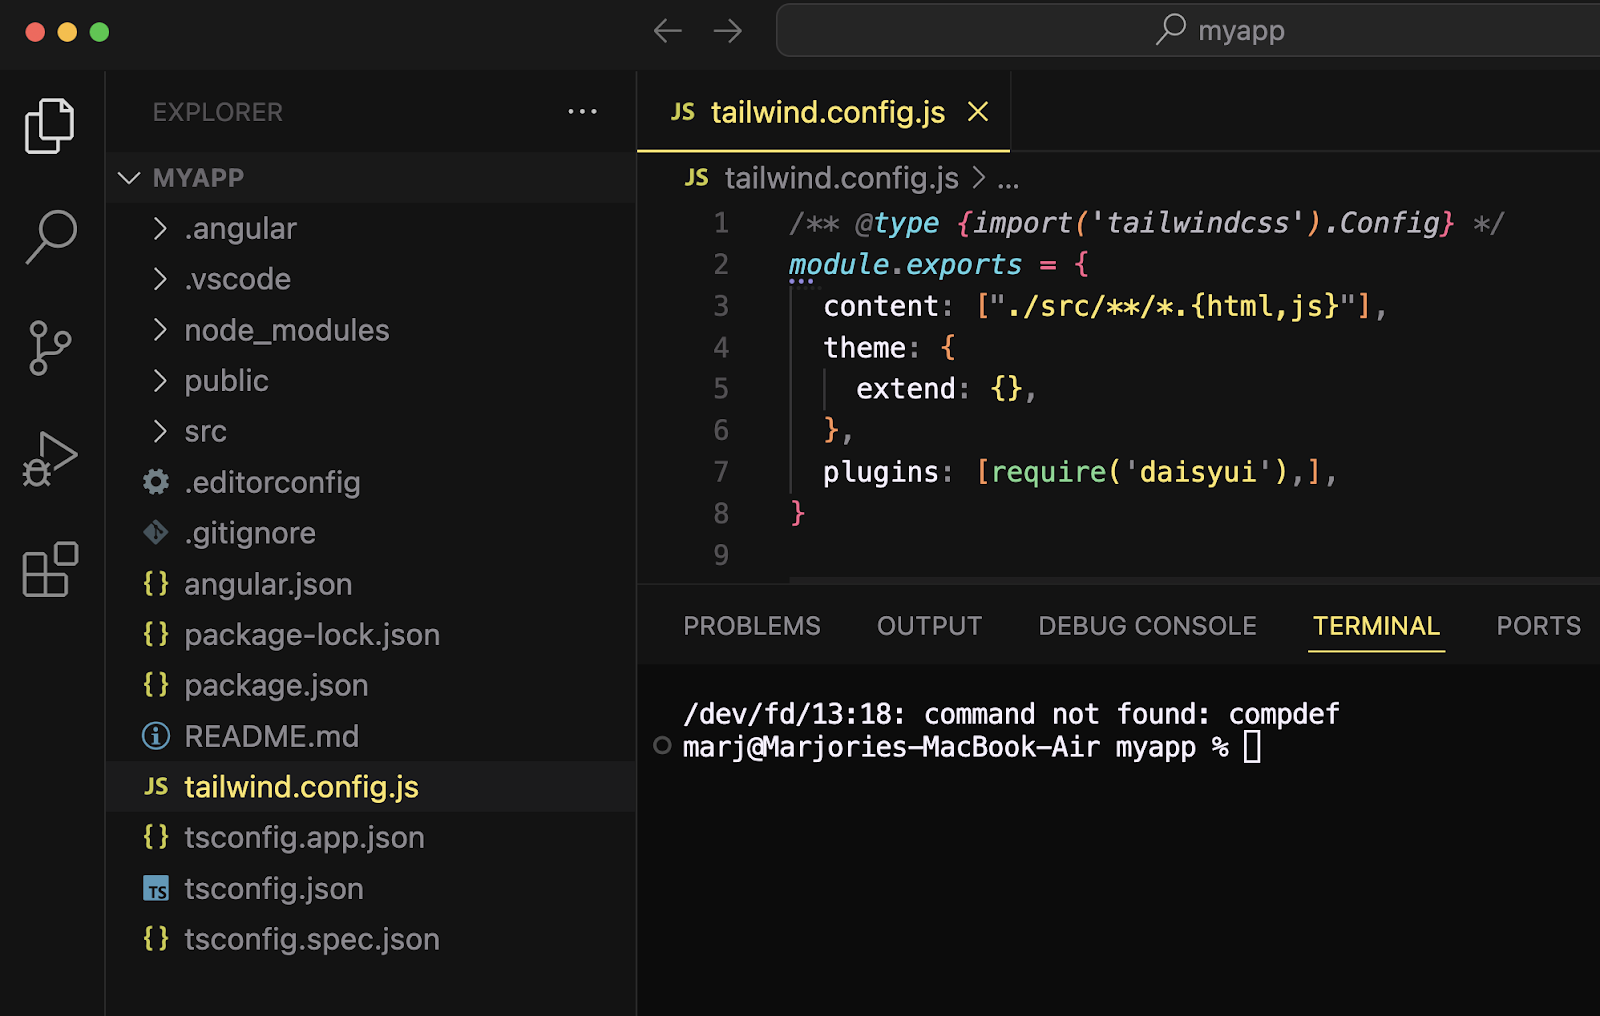This screenshot has height=1016, width=1600.
Task: Click the breadcrumb tailwind.config.js path
Action: pos(841,178)
